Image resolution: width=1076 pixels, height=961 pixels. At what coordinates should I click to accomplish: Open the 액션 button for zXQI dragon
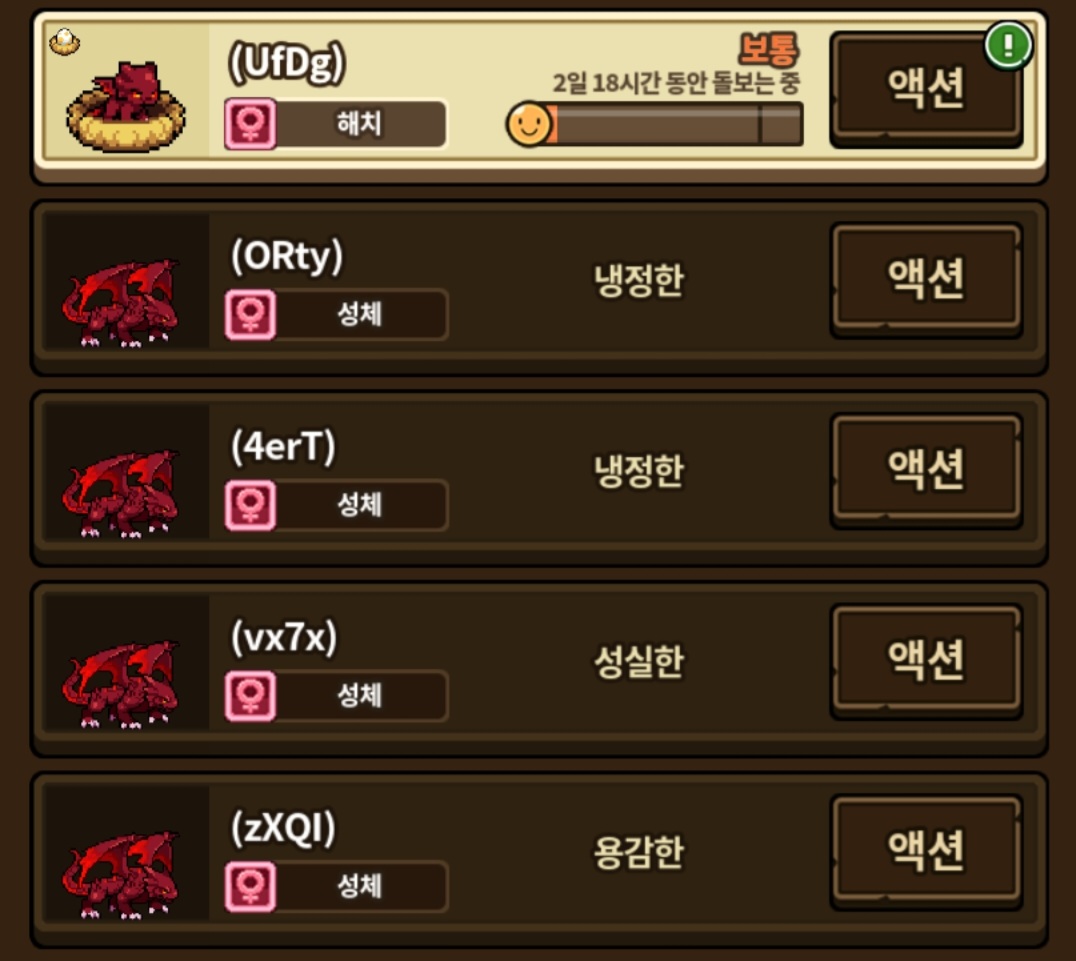click(926, 853)
